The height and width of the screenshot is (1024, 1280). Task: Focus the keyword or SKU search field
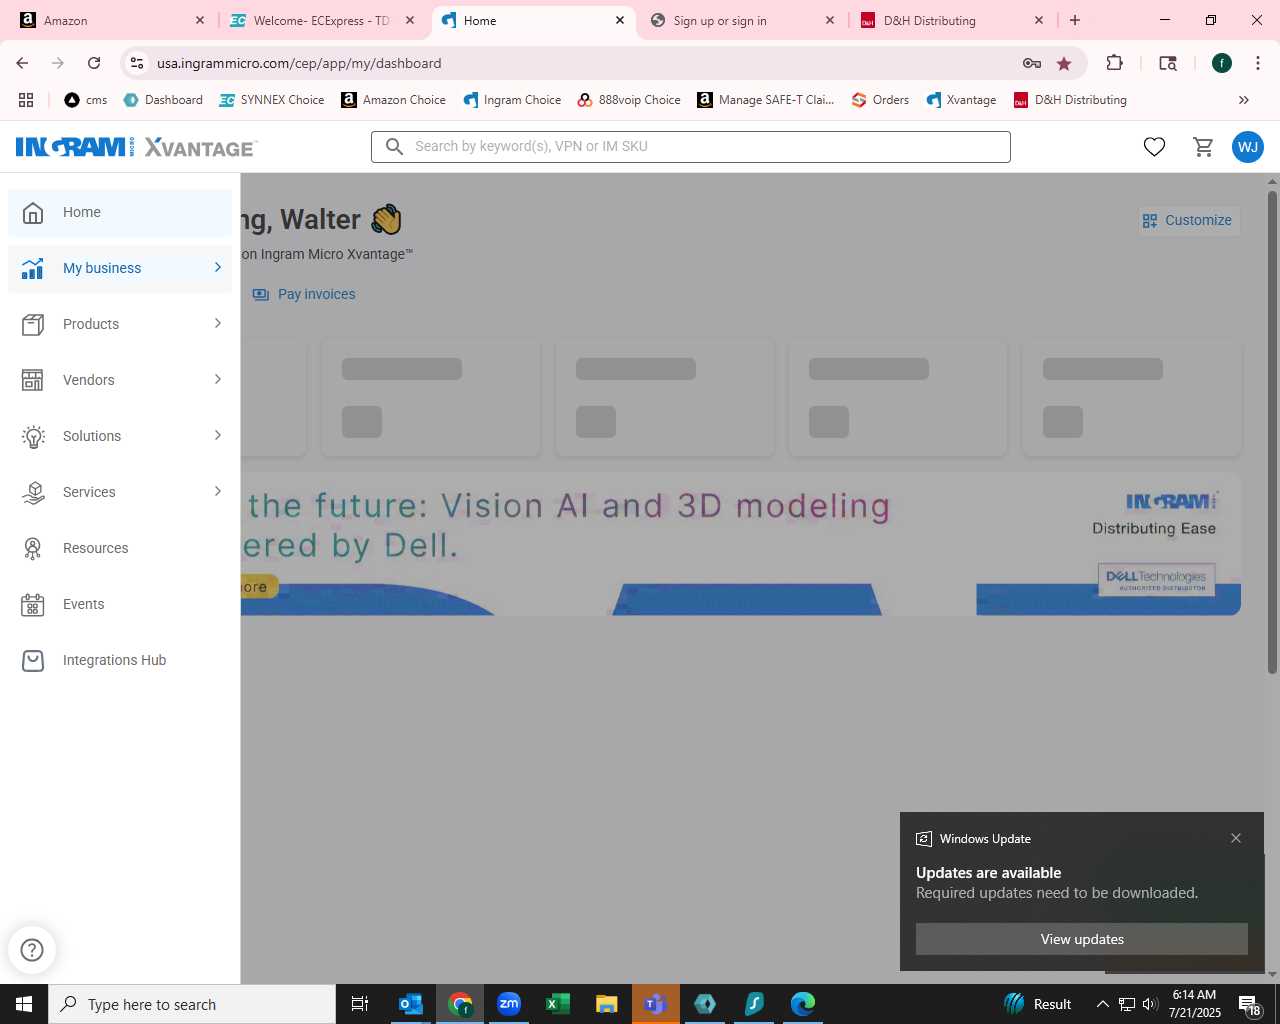pyautogui.click(x=691, y=146)
